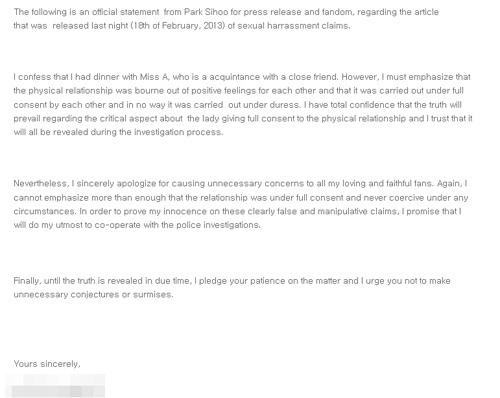Click the name Park Sihoo in intro

(206, 12)
